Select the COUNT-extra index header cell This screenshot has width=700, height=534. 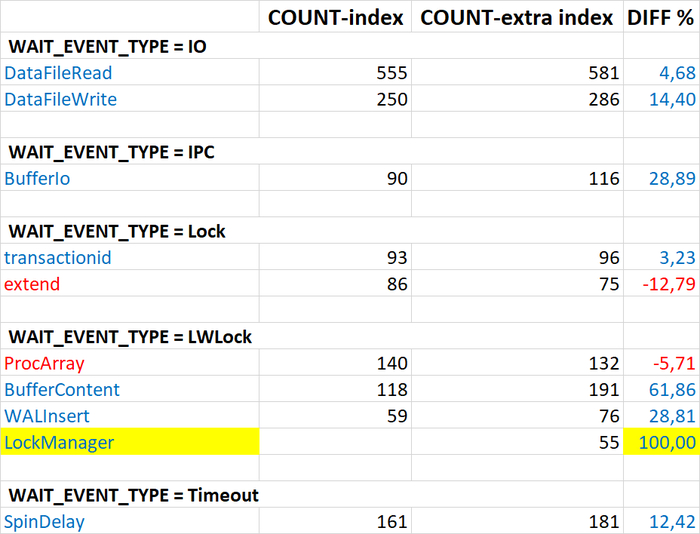point(516,17)
